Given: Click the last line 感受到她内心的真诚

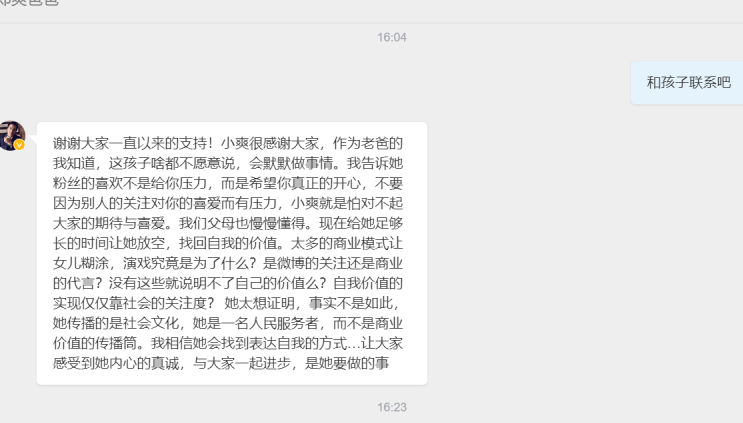Looking at the screenshot, I should coord(221,363).
